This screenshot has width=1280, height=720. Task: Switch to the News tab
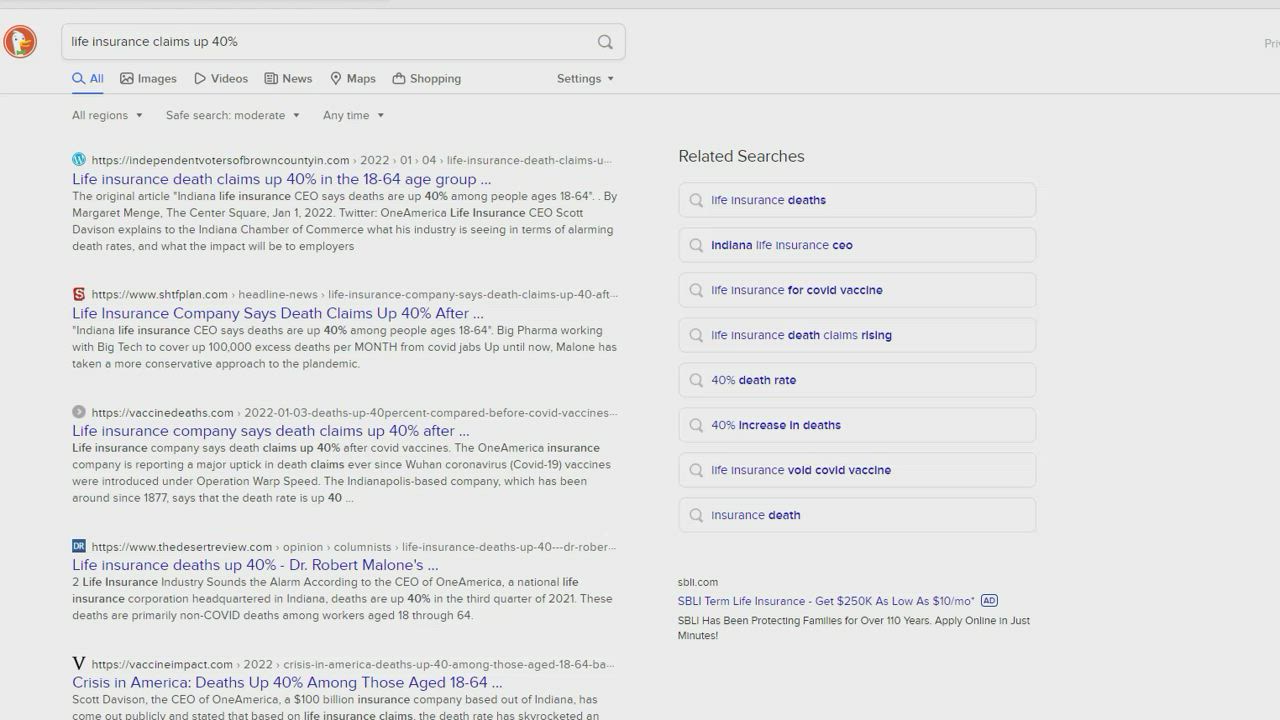288,79
